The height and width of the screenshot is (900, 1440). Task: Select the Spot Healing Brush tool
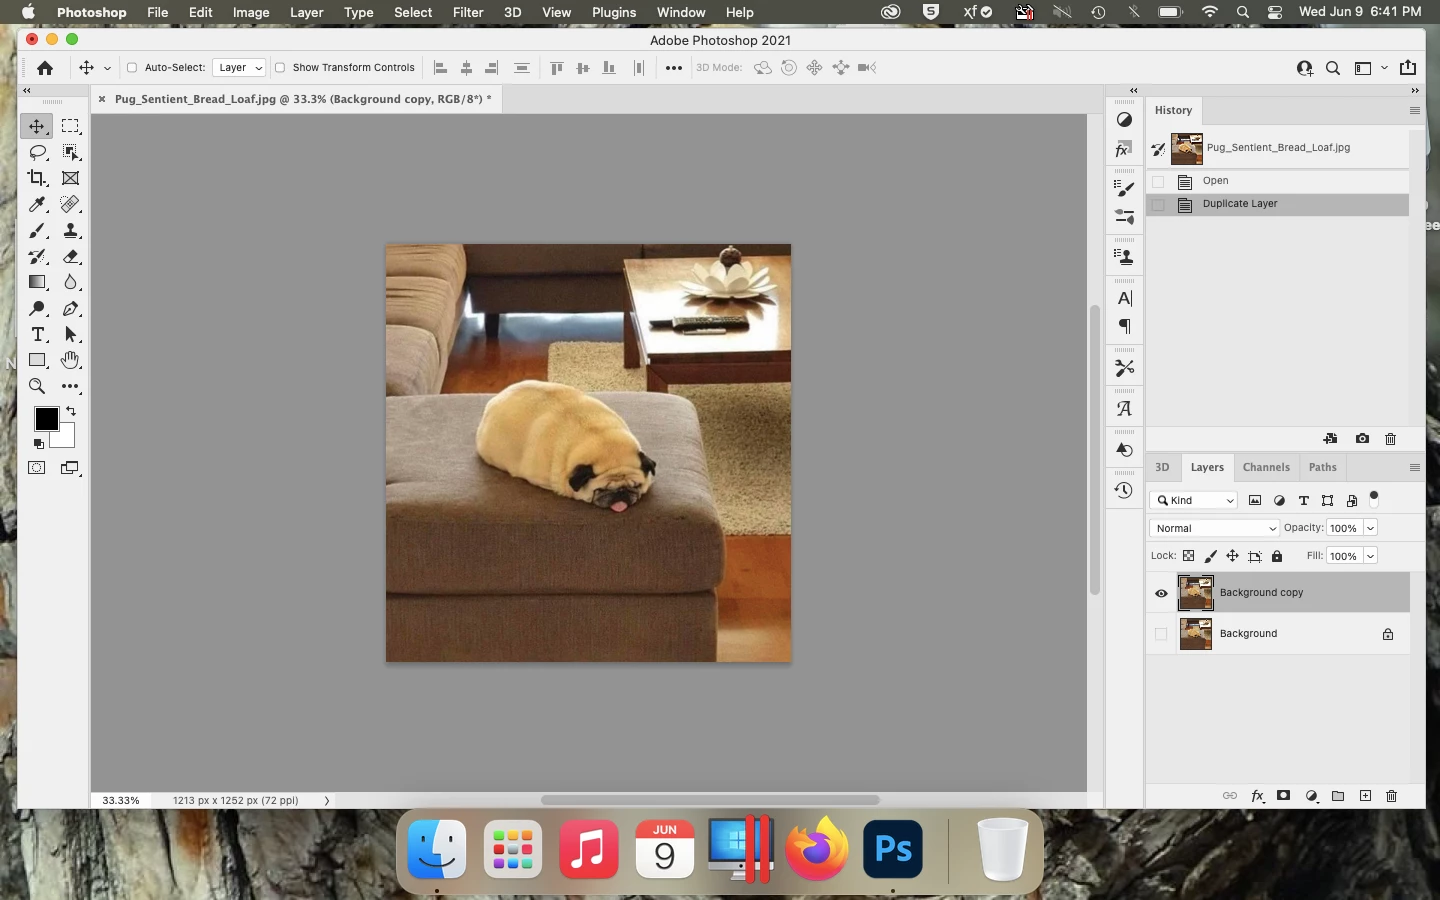[70, 204]
